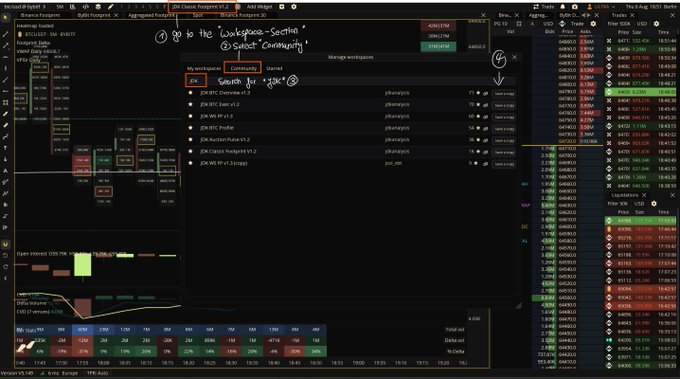
Task: Open the btcusd @ bybitf symbol selector
Action: 24,7
